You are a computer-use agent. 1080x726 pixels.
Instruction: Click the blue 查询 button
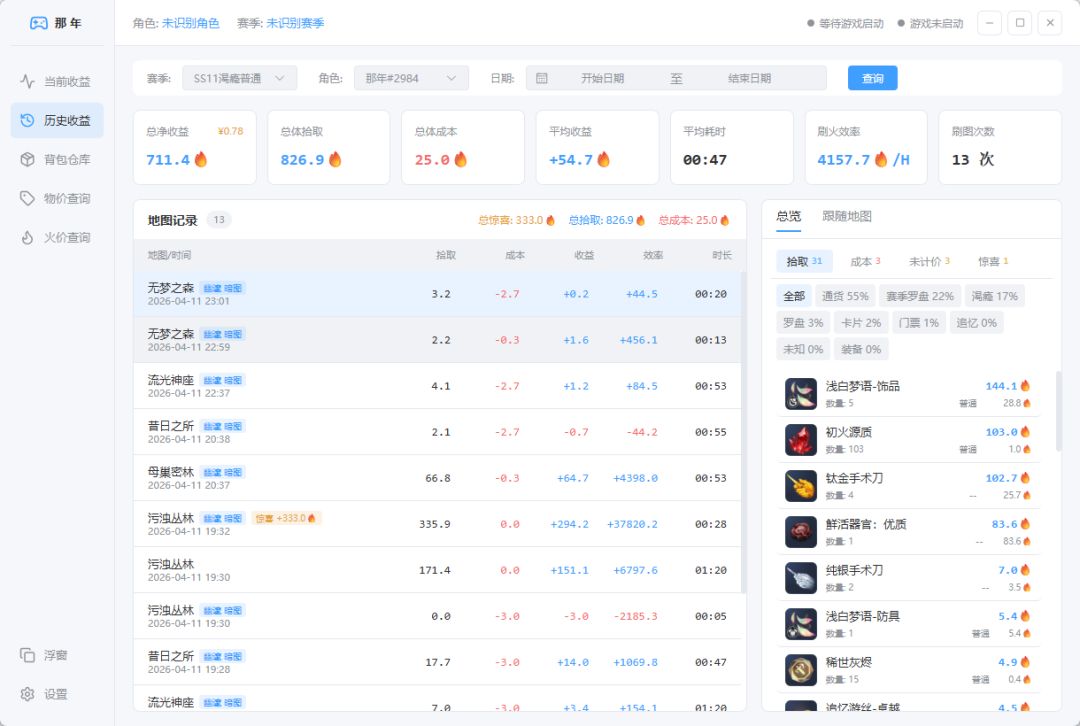(x=872, y=79)
